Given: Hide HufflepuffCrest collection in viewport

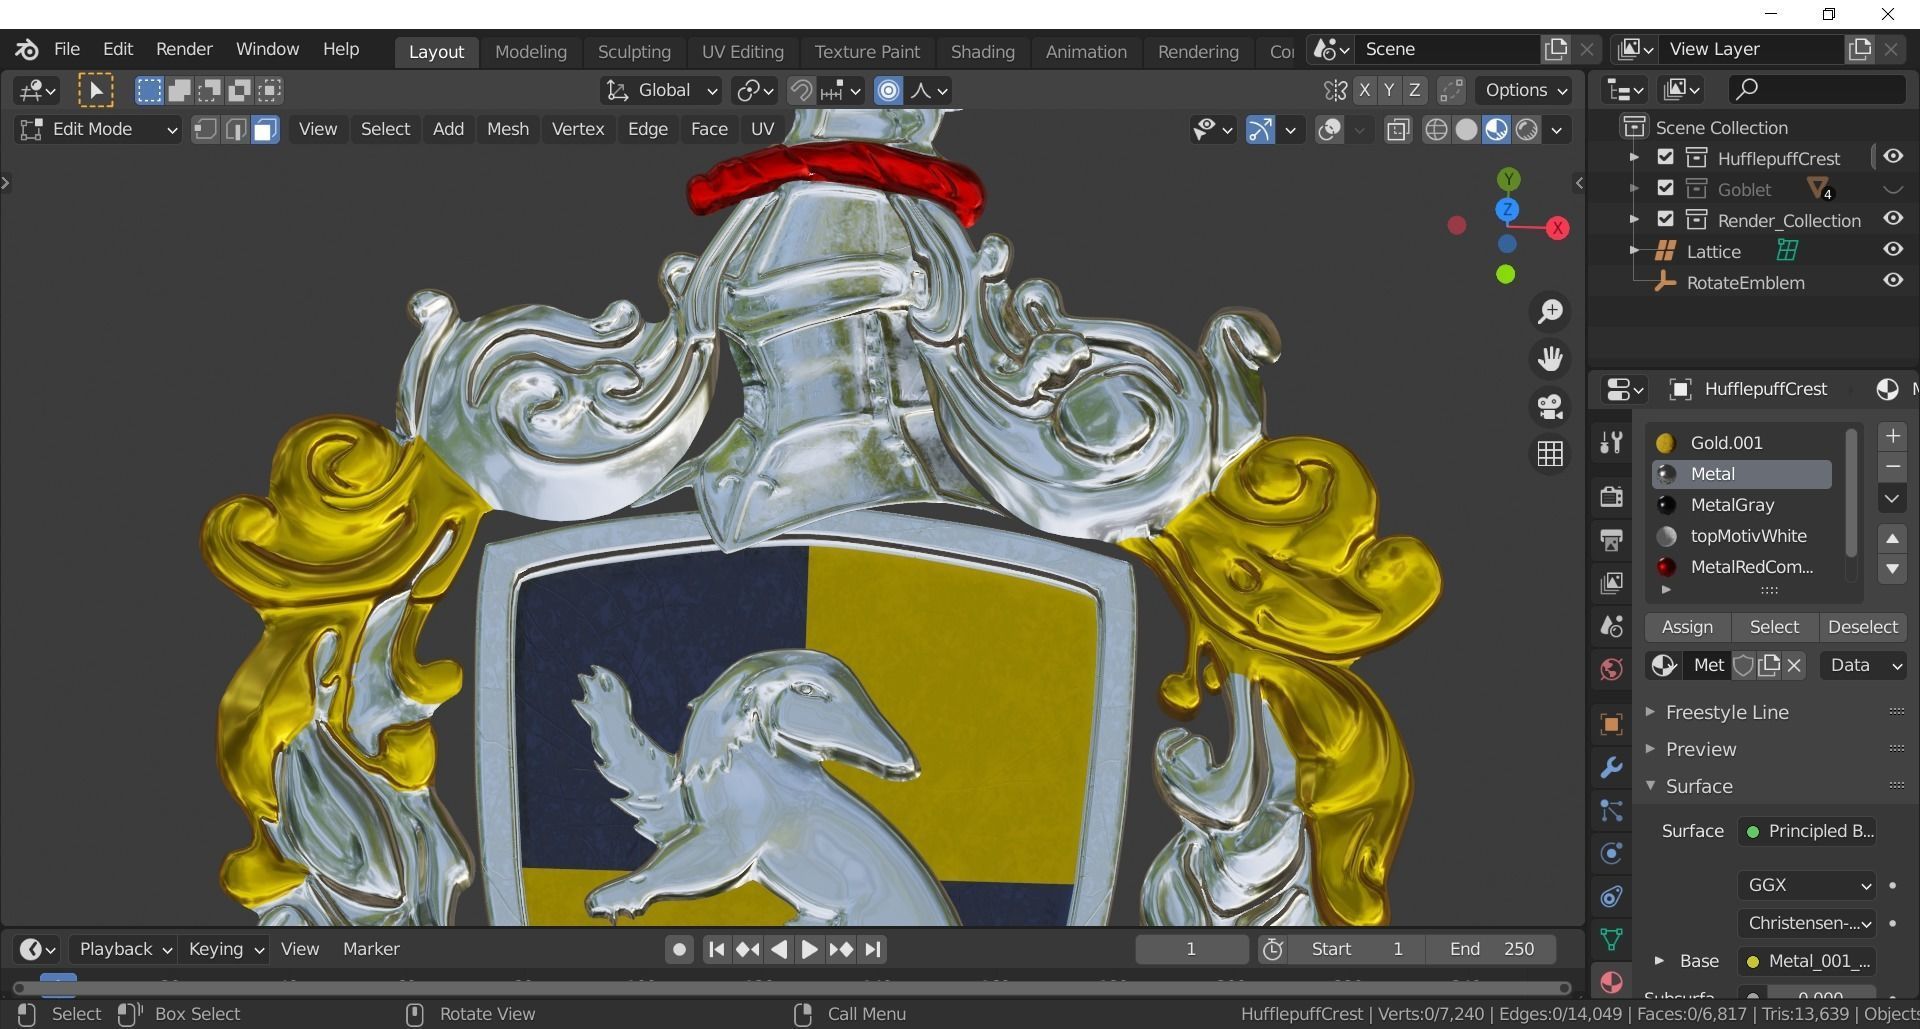Looking at the screenshot, I should [1893, 157].
